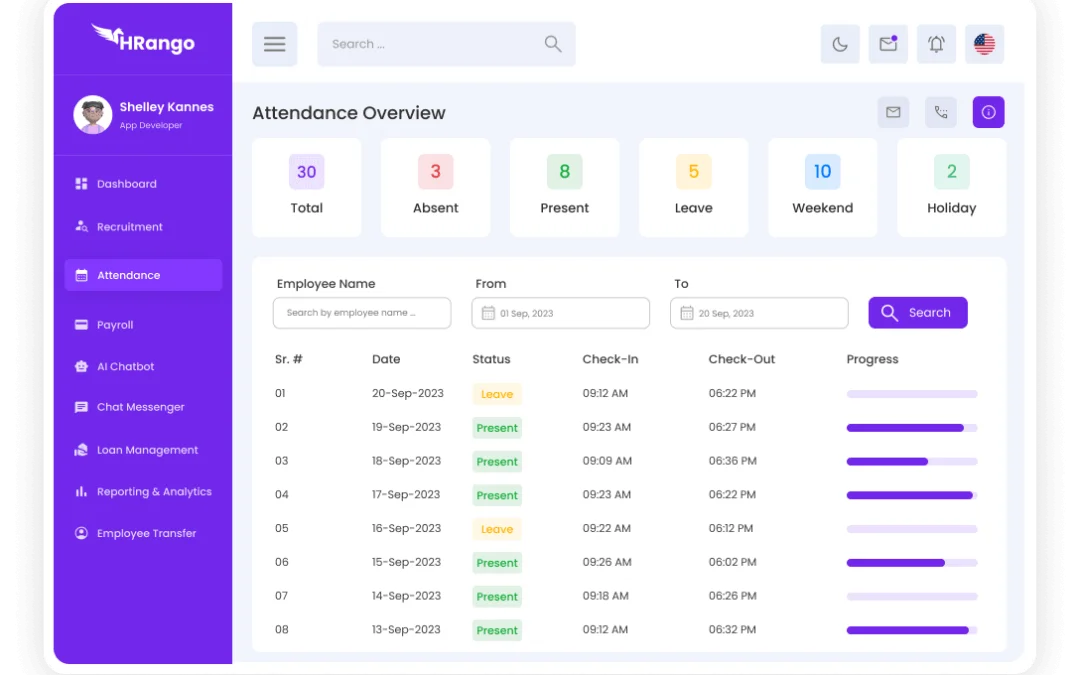This screenshot has width=1080, height=675.
Task: Click the envelope icon beside Attendance Overview
Action: (893, 112)
